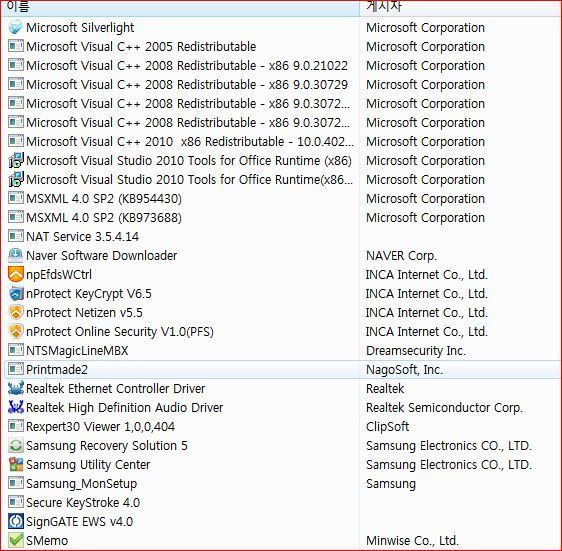Click publisher Dreamsecurity Inc.
The height and width of the screenshot is (551, 562).
[x=416, y=351]
